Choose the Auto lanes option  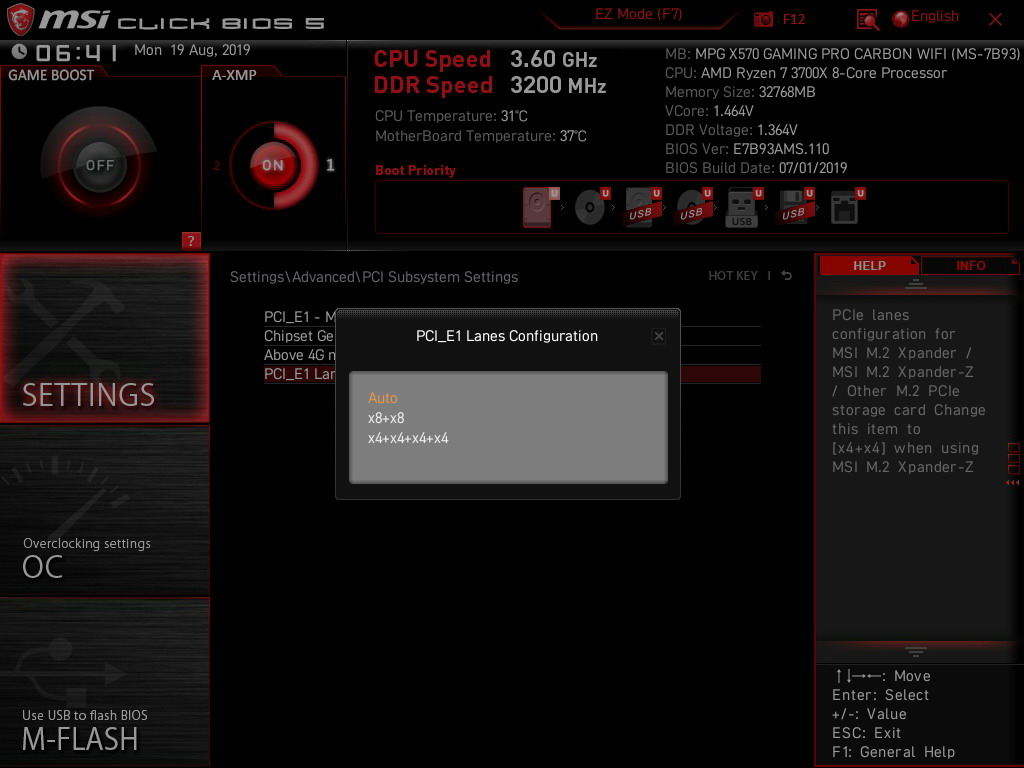click(x=383, y=398)
